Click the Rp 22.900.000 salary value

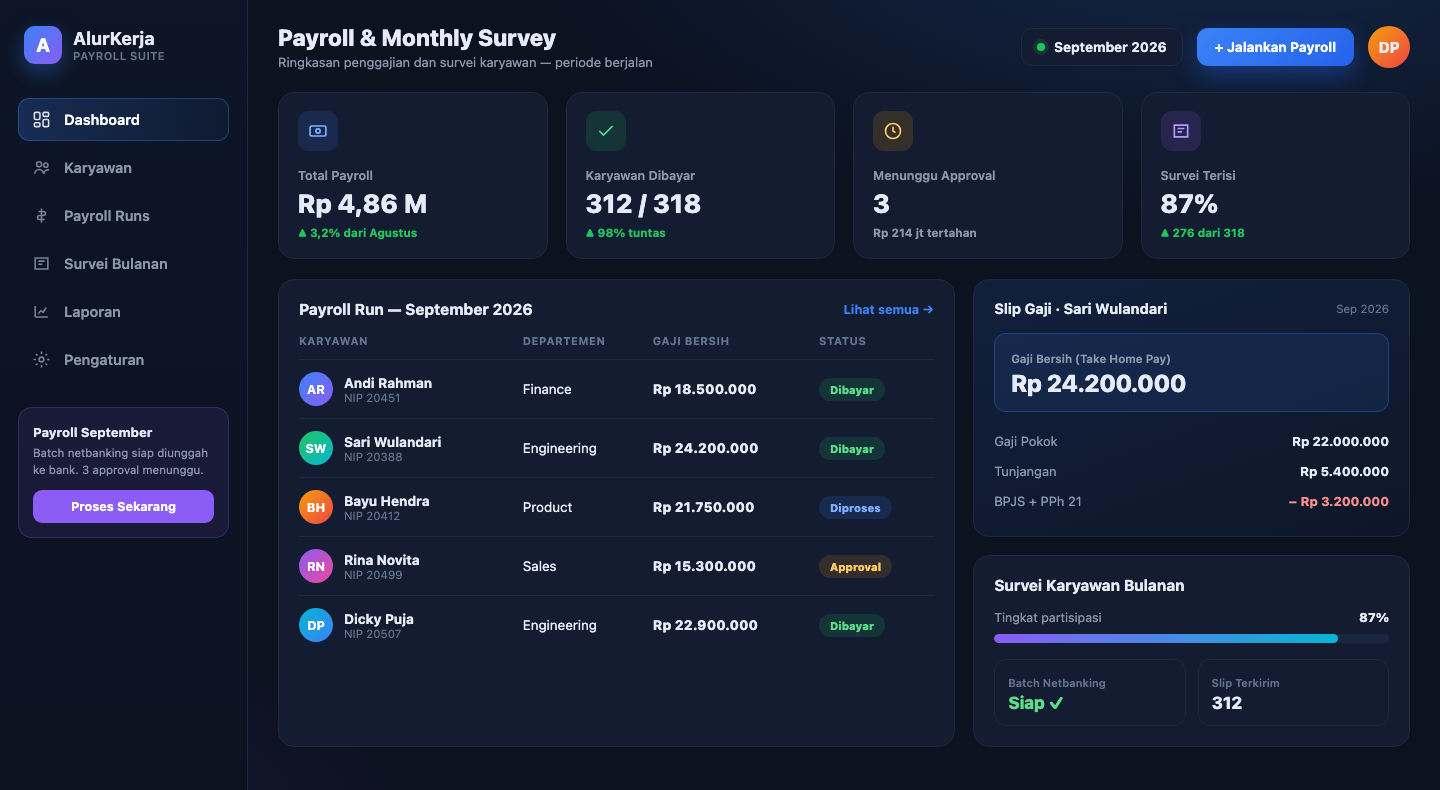click(x=705, y=626)
